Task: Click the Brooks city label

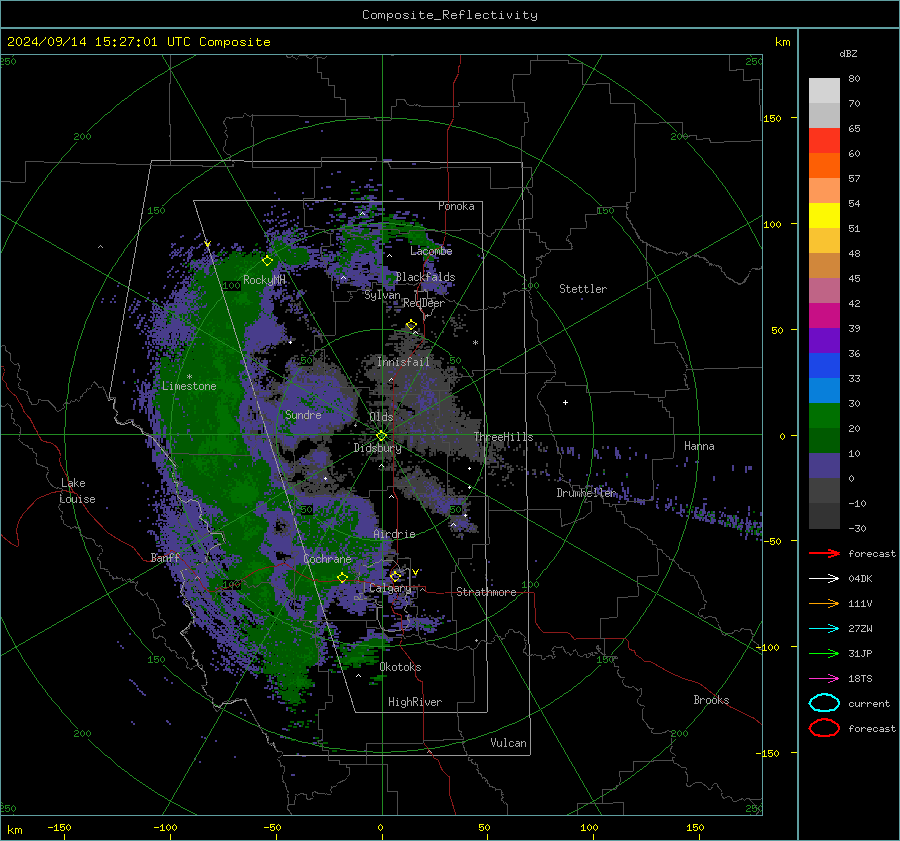Action: [711, 700]
